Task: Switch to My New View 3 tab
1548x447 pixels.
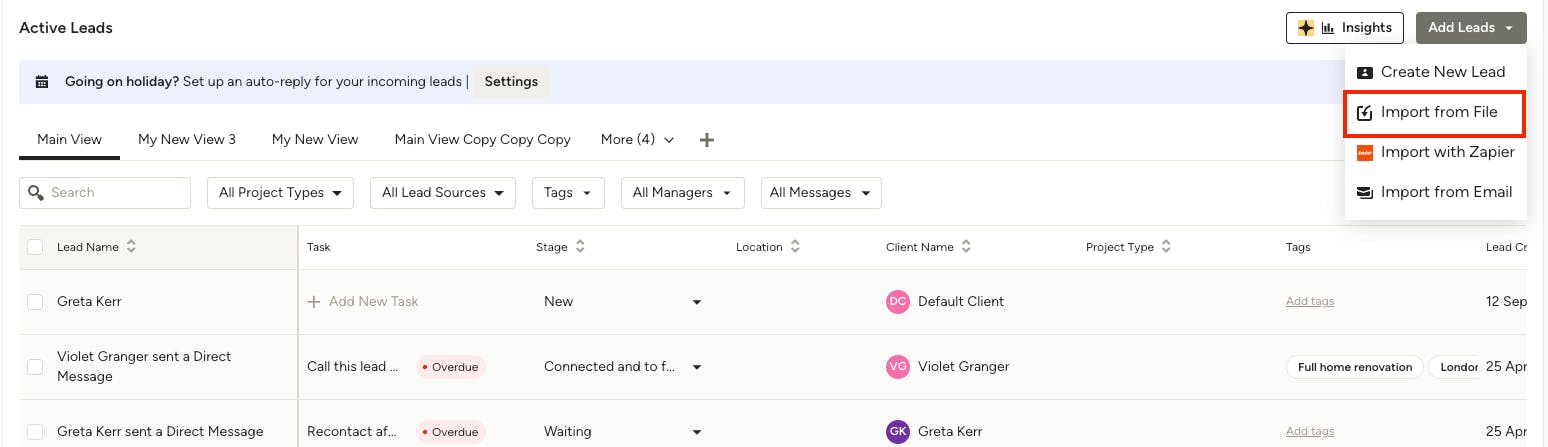Action: click(x=187, y=140)
